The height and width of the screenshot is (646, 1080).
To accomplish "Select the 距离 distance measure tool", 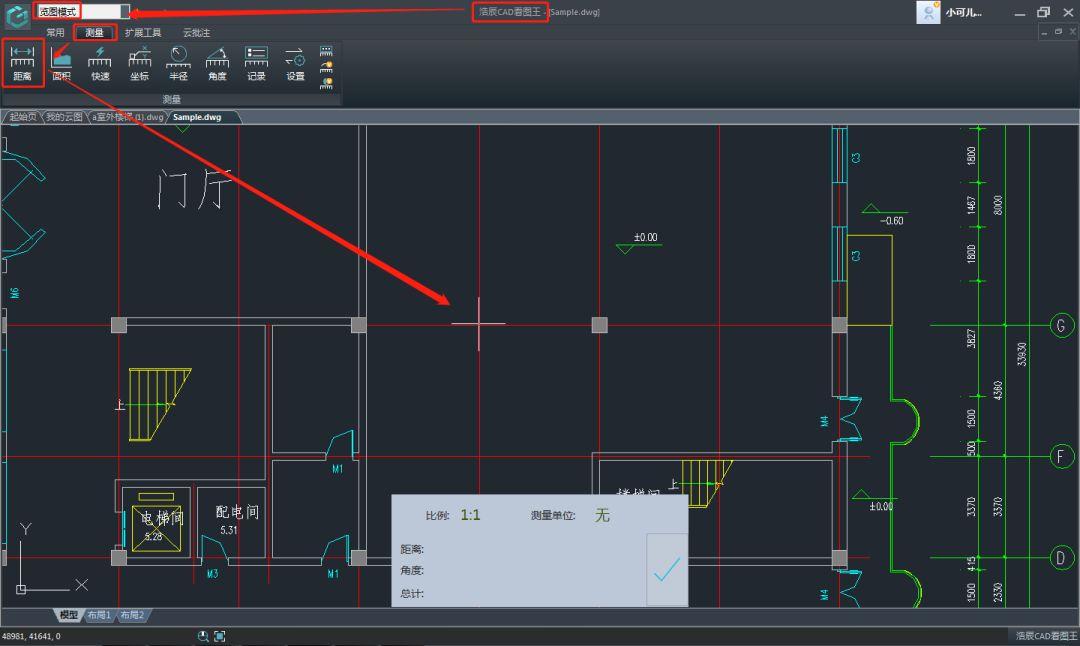I will coord(22,63).
